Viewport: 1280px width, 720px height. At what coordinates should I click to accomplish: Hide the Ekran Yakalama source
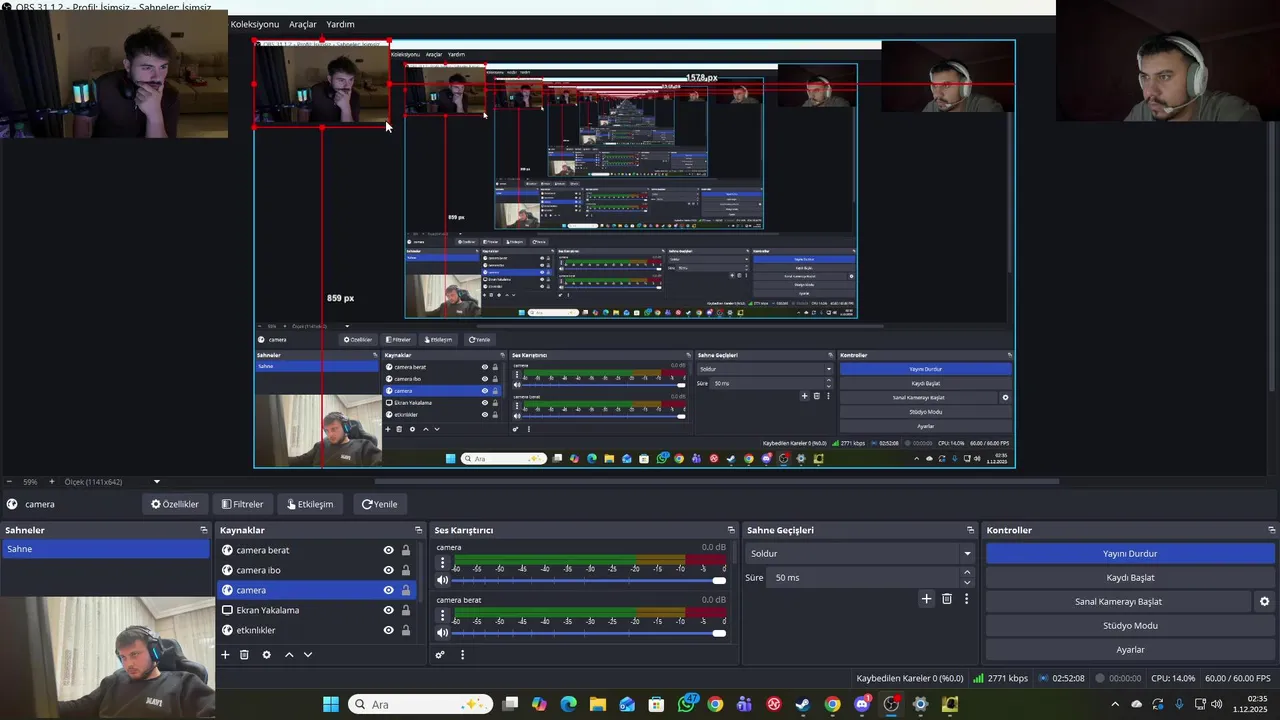point(388,610)
